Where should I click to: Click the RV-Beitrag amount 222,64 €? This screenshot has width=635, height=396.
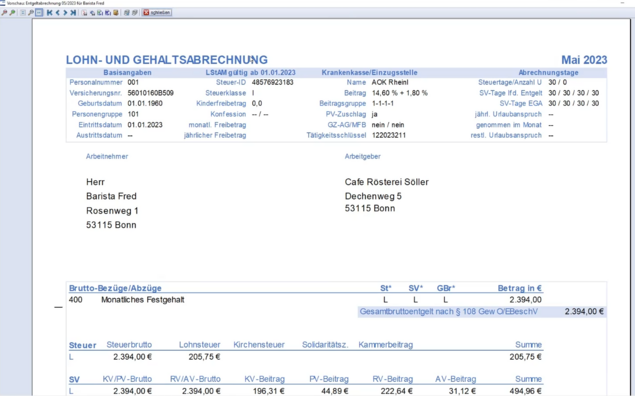pyautogui.click(x=397, y=391)
